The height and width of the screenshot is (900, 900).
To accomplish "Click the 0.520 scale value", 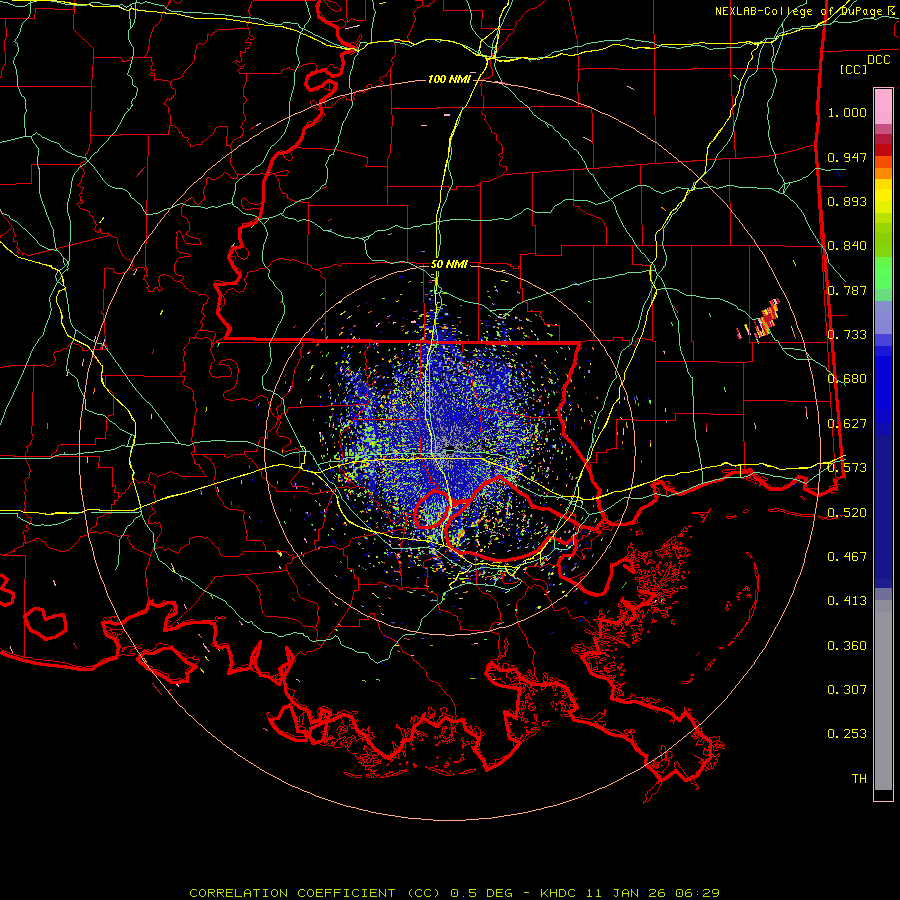I will pyautogui.click(x=847, y=513).
